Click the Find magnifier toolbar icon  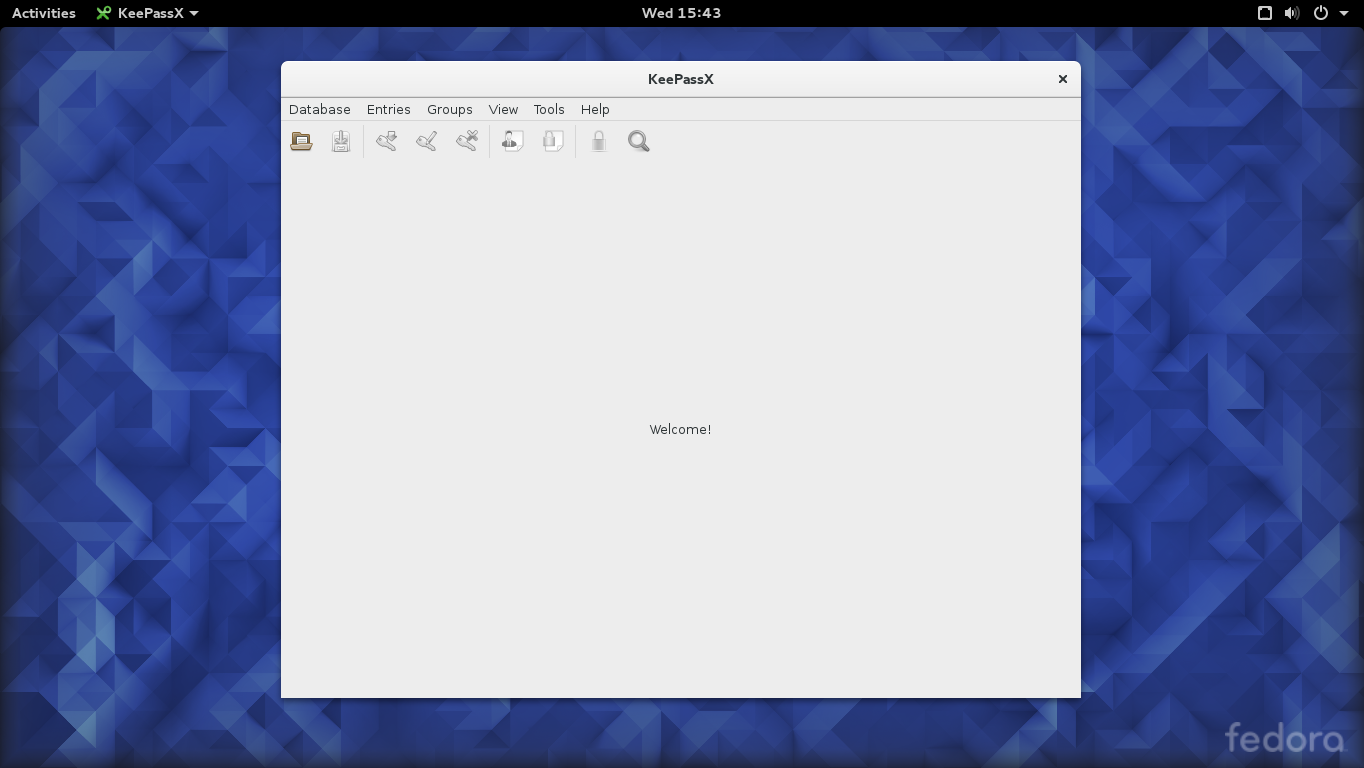point(639,141)
